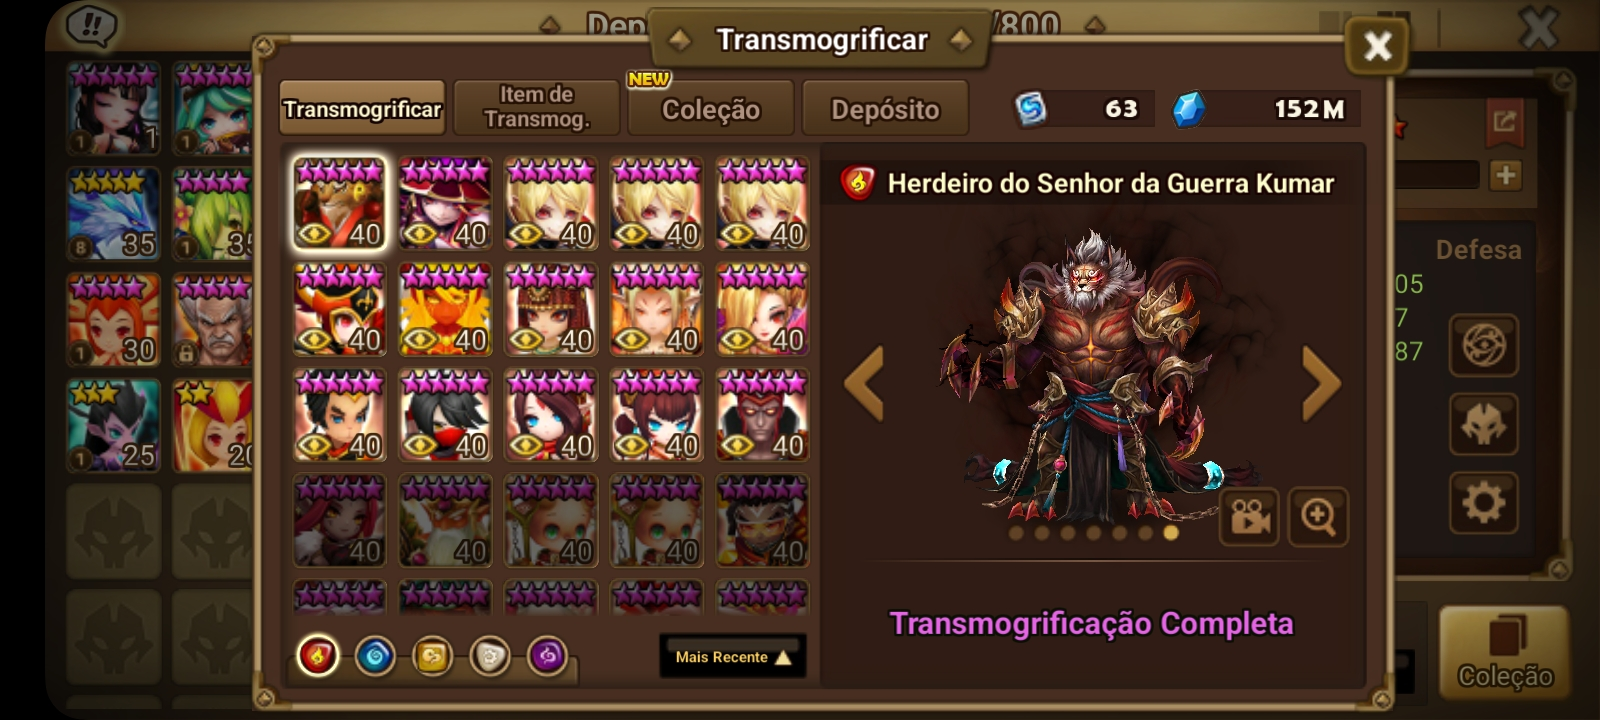The image size is (1600, 720).
Task: Click the Coleção button at bottom right
Action: pyautogui.click(x=1504, y=653)
